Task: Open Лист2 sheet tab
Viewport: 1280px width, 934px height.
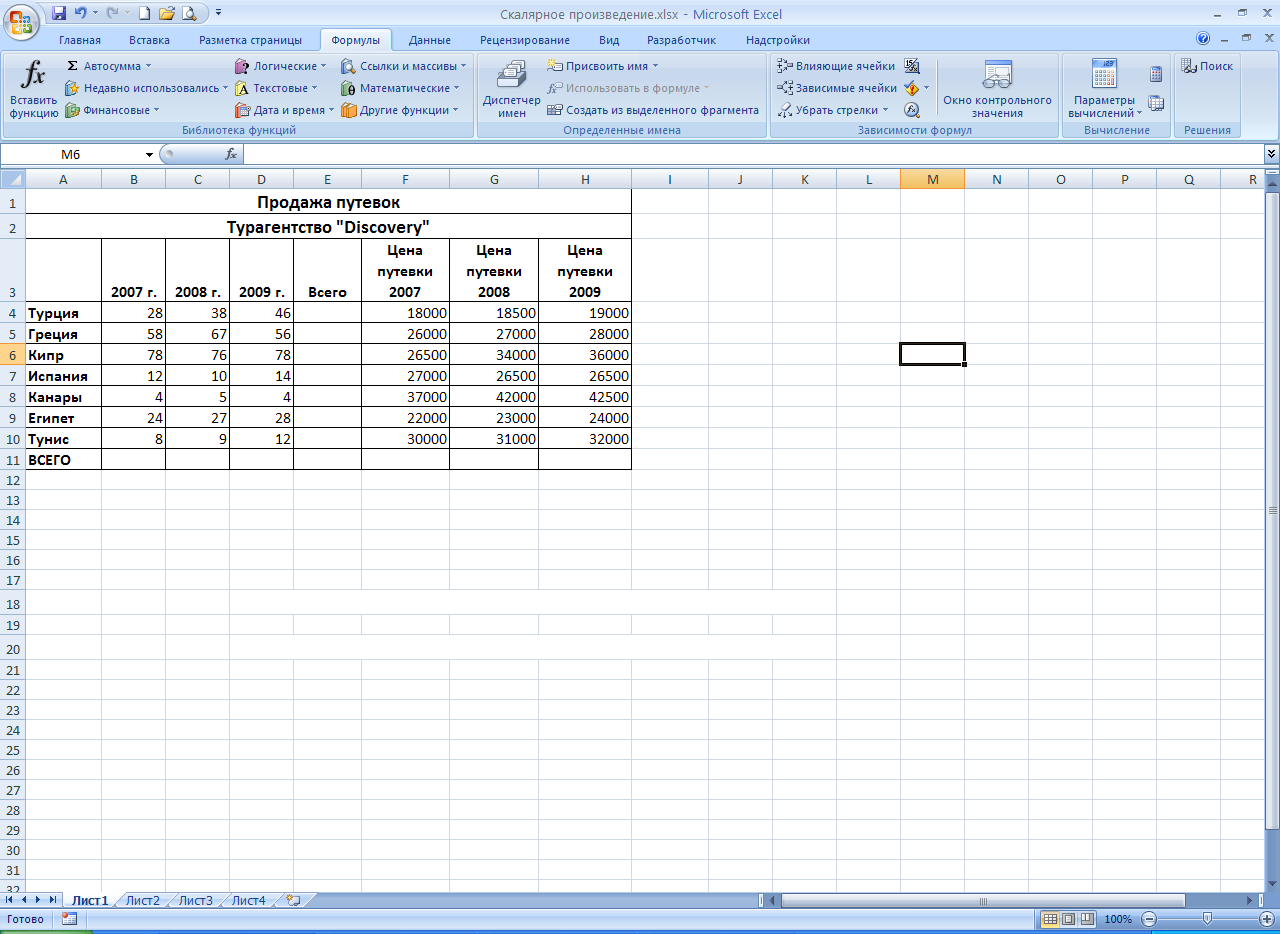Action: point(143,900)
